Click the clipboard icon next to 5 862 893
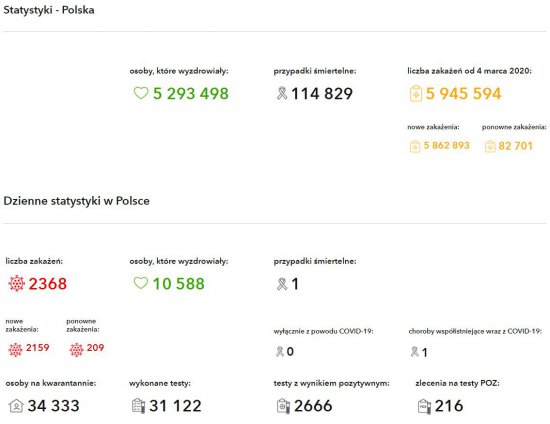The image size is (550, 424). pyautogui.click(x=415, y=146)
